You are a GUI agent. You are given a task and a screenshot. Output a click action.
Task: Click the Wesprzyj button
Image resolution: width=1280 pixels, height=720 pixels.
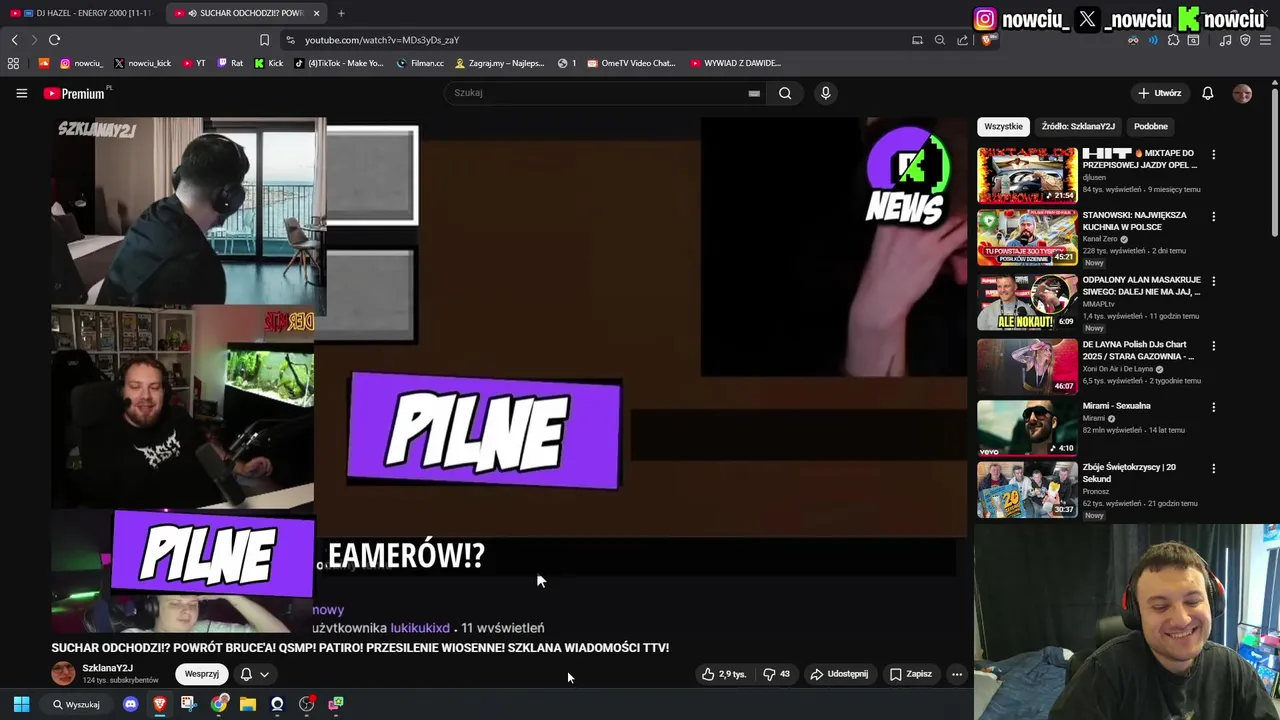202,674
